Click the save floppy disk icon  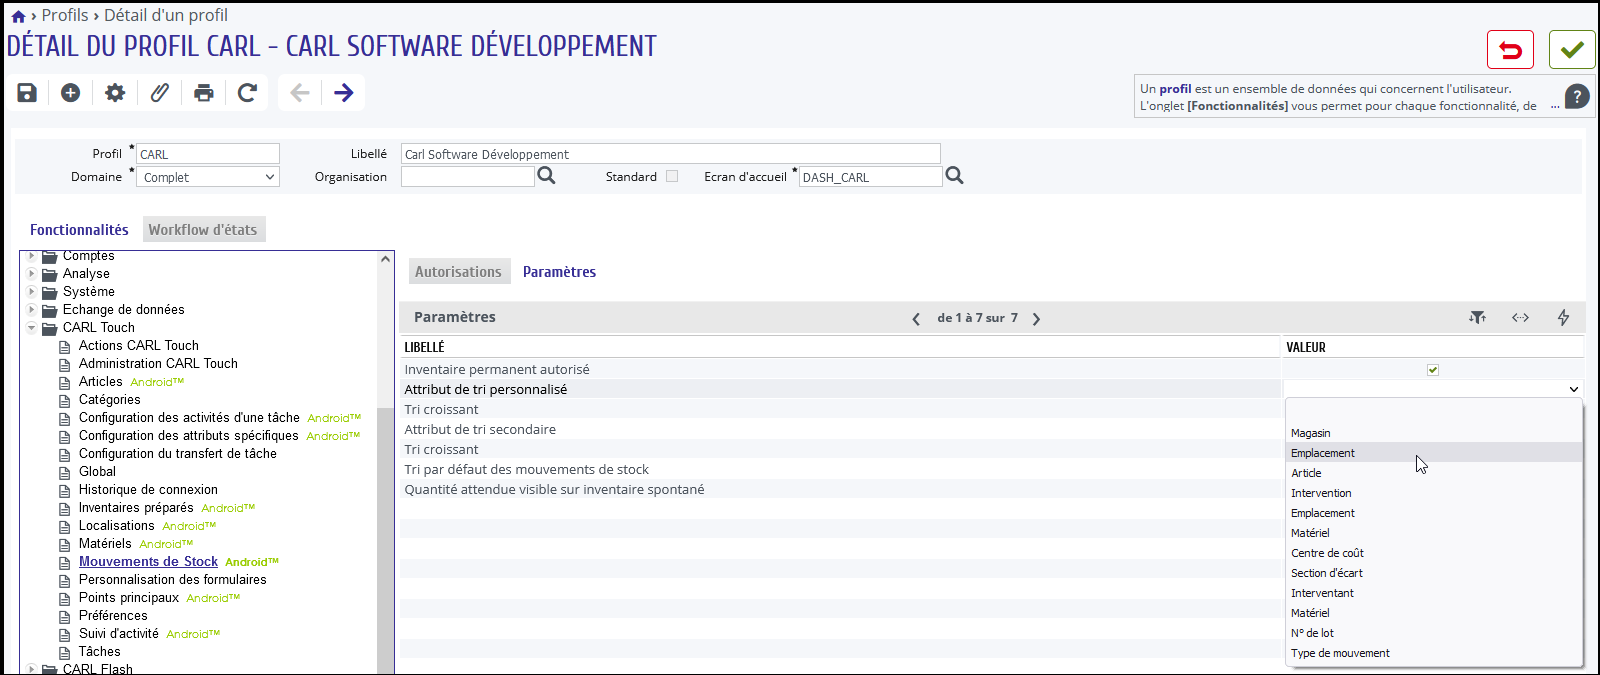27,93
